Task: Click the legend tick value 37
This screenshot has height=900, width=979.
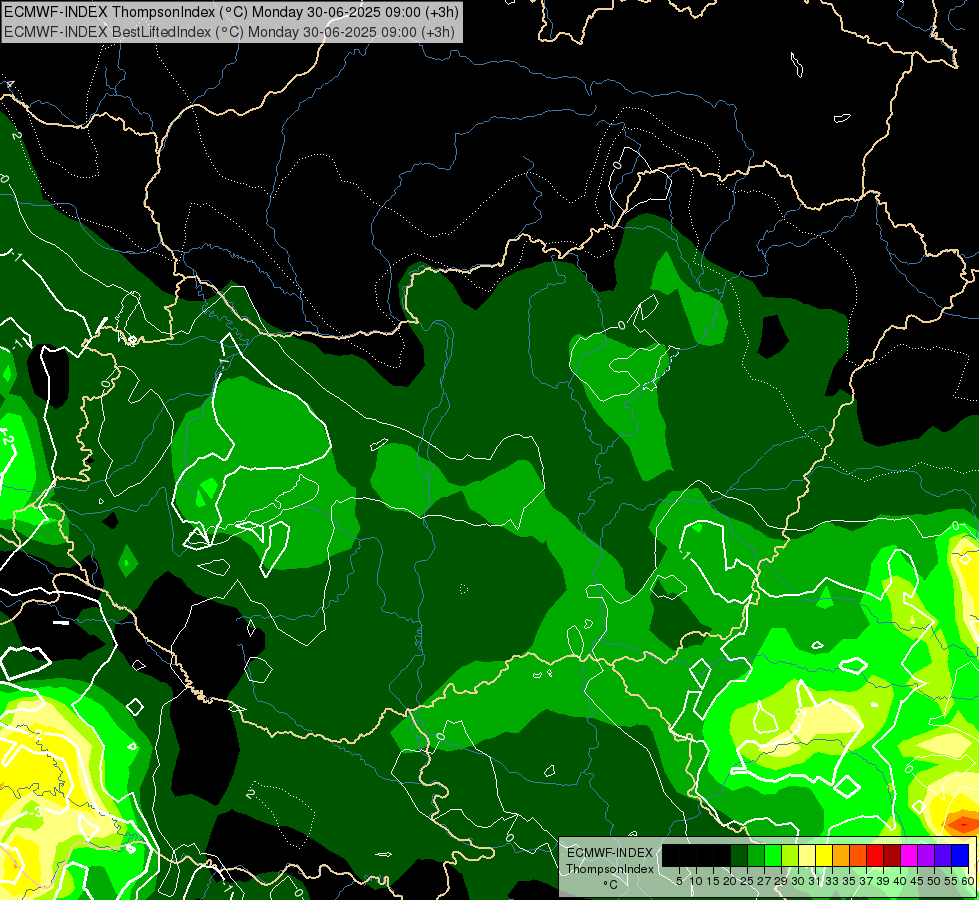Action: coord(867,881)
